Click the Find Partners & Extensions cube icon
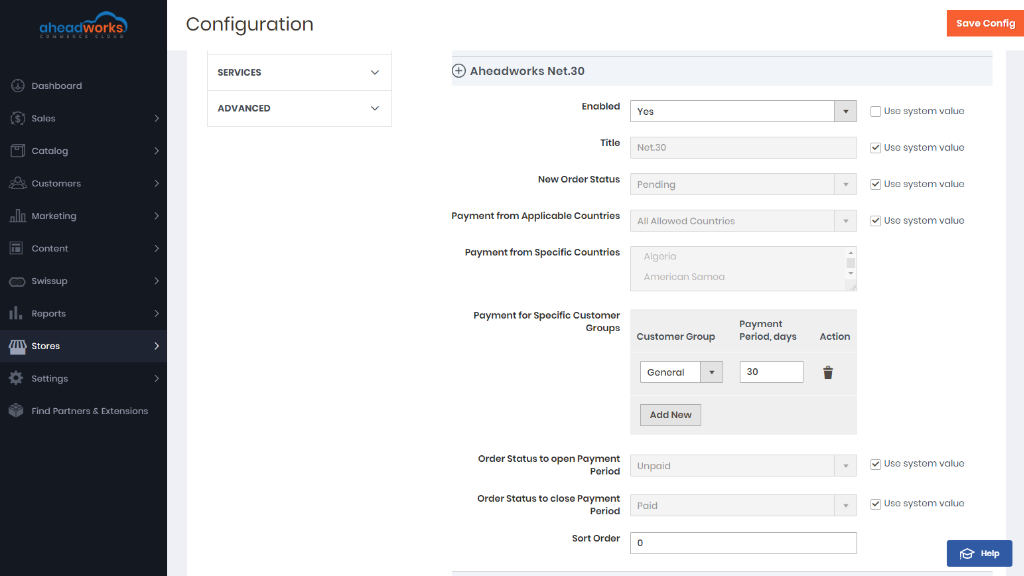 click(x=16, y=411)
